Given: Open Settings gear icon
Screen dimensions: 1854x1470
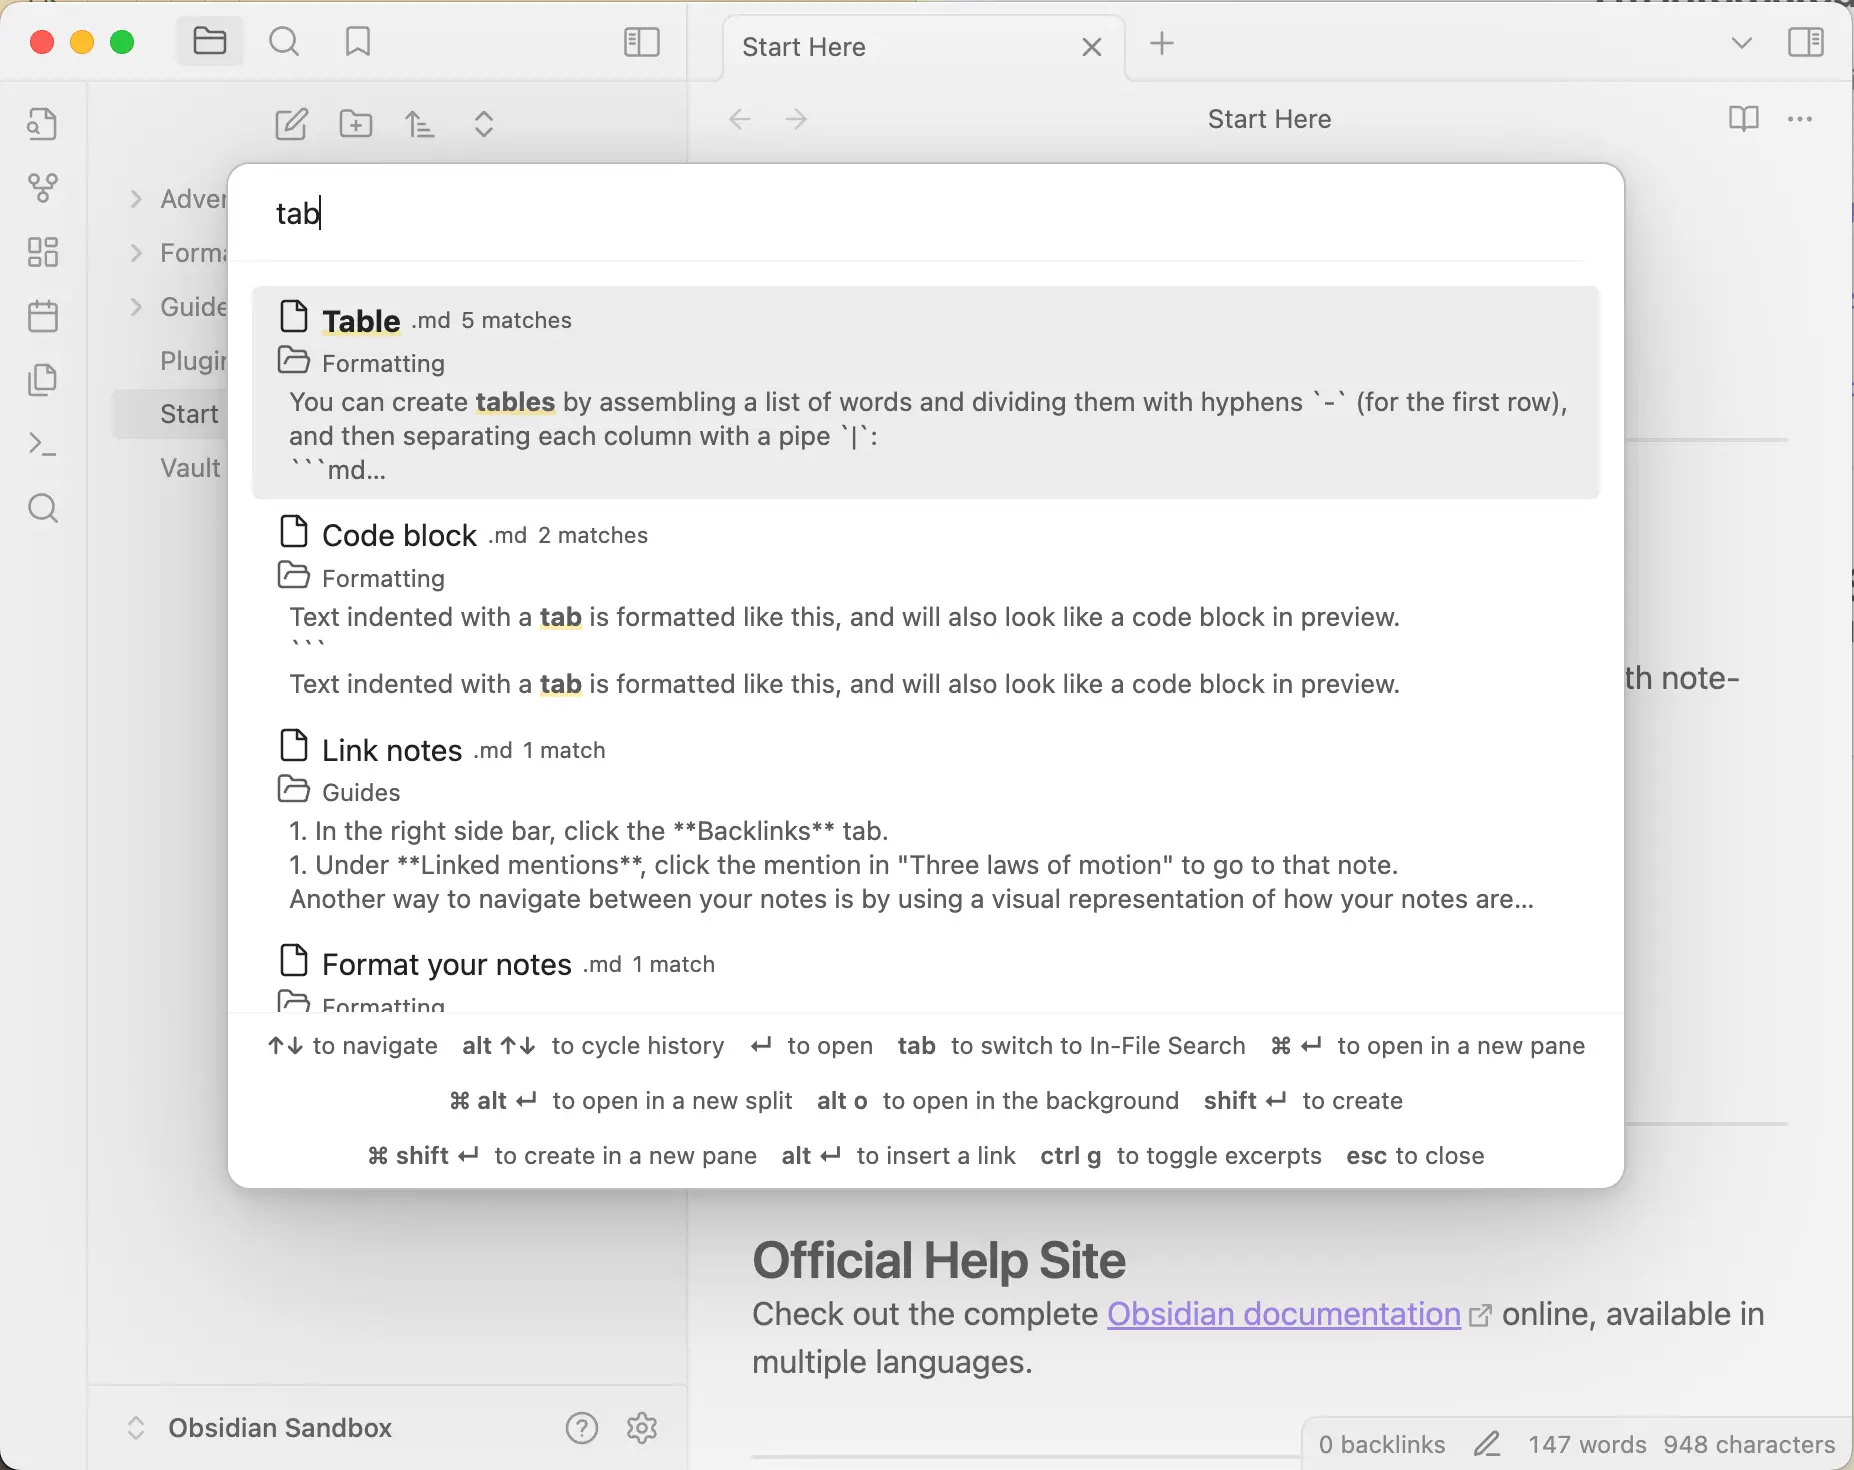Looking at the screenshot, I should tap(642, 1428).
